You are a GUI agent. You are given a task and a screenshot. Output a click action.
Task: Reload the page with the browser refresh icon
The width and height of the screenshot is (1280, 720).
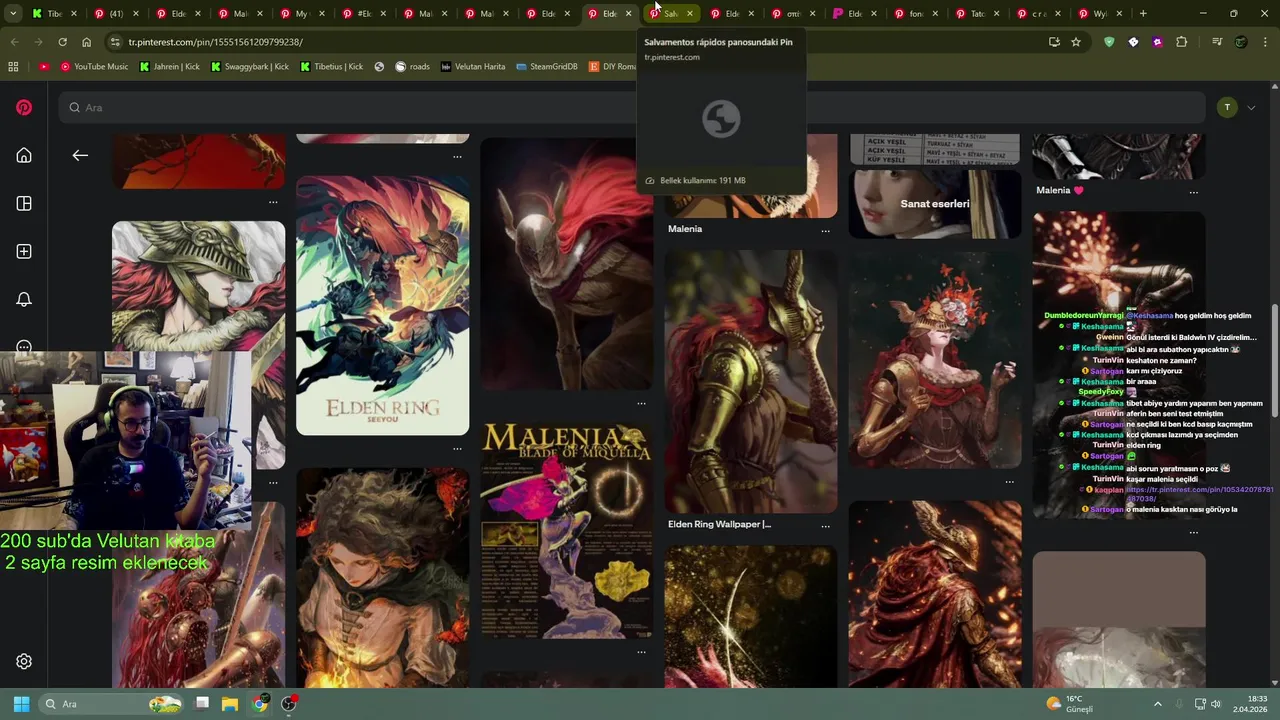62,42
